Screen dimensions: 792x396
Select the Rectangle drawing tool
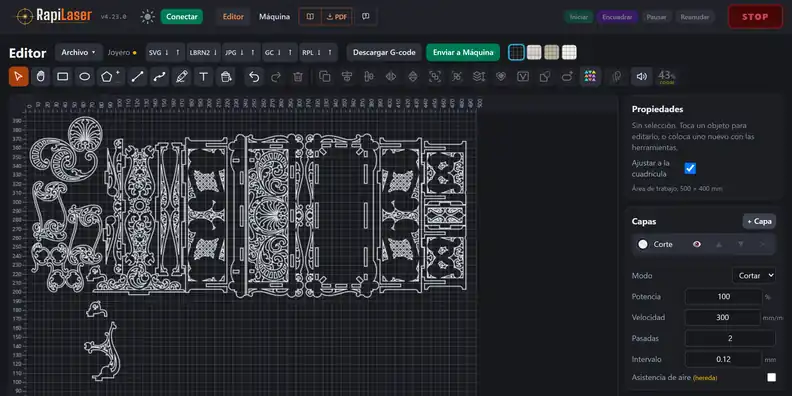pos(63,77)
